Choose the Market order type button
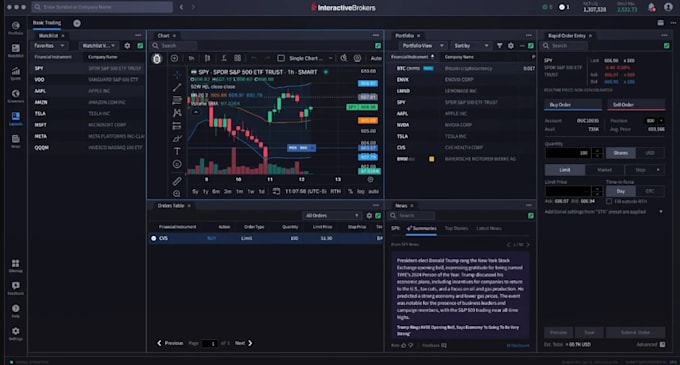The height and width of the screenshot is (365, 680). pyautogui.click(x=605, y=170)
